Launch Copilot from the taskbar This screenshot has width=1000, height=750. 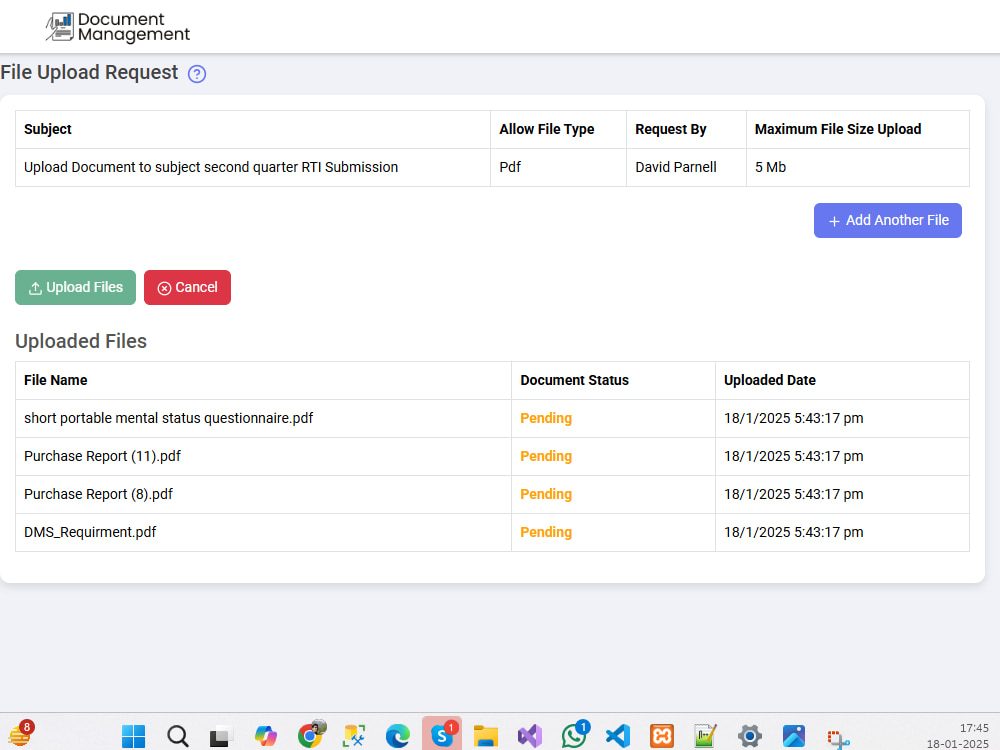(265, 736)
